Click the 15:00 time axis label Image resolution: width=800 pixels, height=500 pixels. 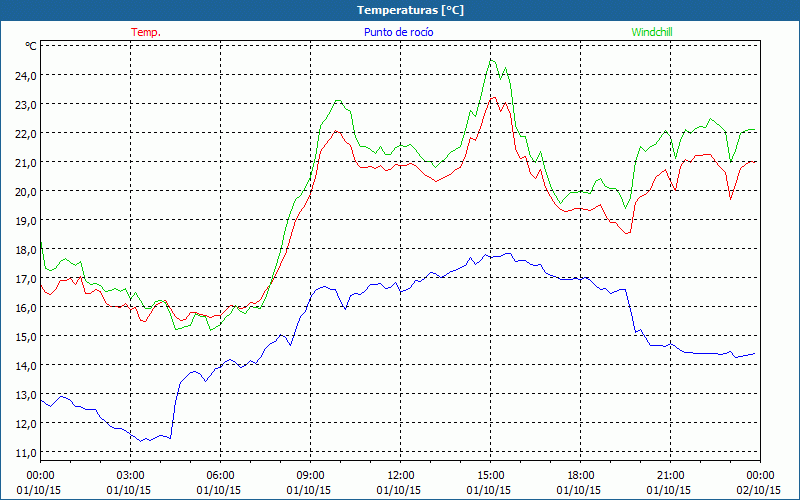pyautogui.click(x=490, y=476)
